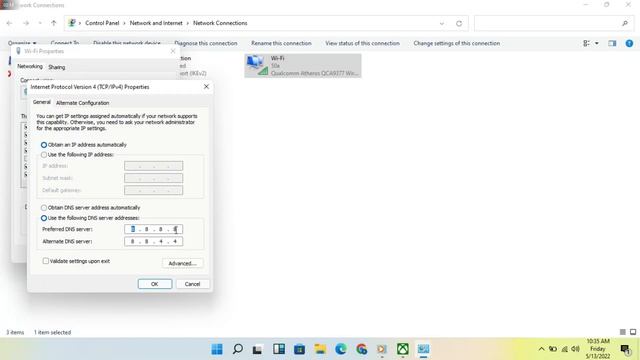Click Change settings of this connection
The image size is (640, 360).
click(457, 43)
